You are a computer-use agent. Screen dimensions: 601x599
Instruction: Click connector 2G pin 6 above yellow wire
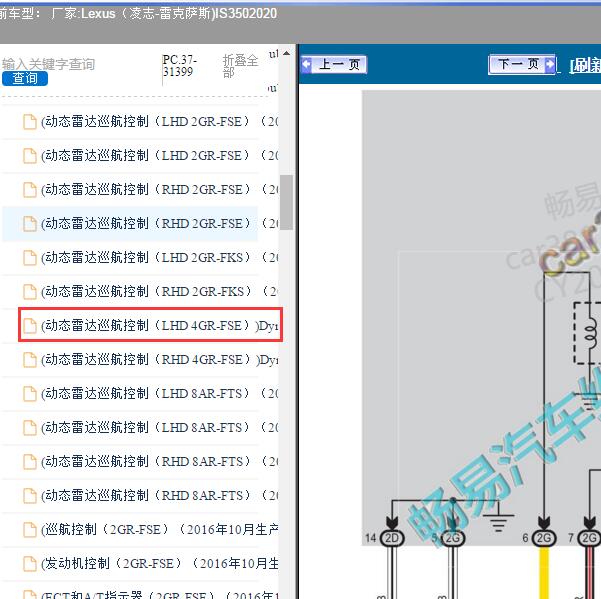pyautogui.click(x=544, y=538)
